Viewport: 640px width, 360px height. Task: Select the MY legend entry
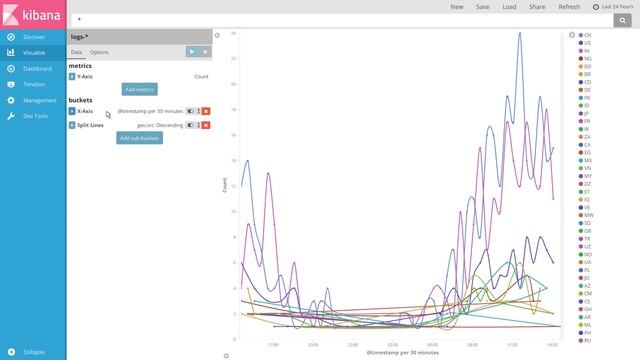tap(586, 176)
